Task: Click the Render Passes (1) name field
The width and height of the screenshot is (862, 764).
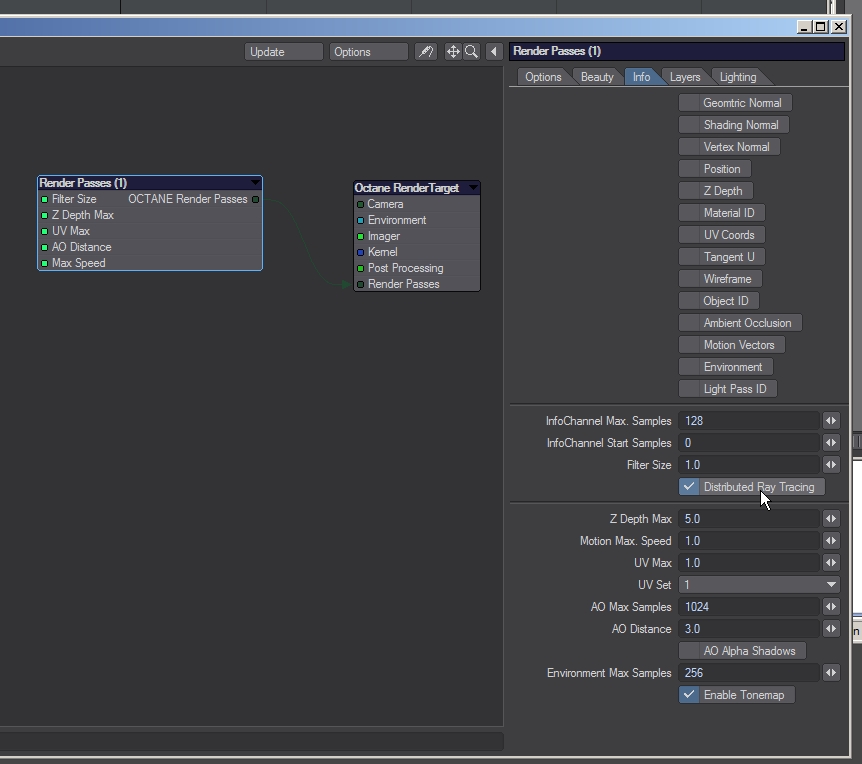Action: 677,51
